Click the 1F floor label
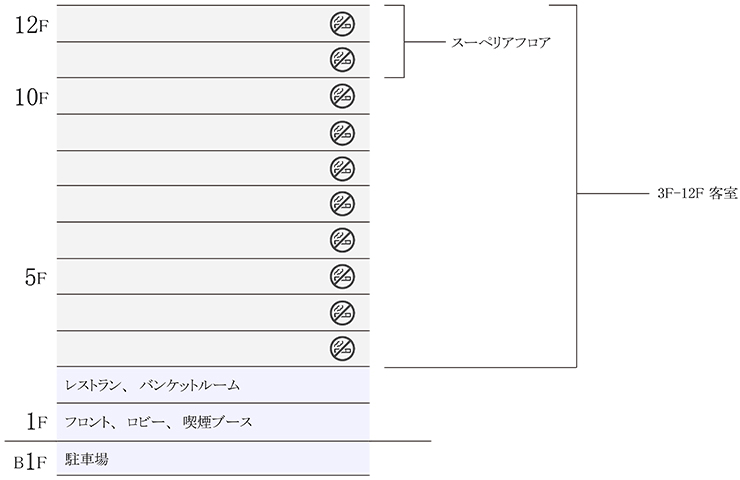Screen dimensions: 740x480 tap(38, 421)
